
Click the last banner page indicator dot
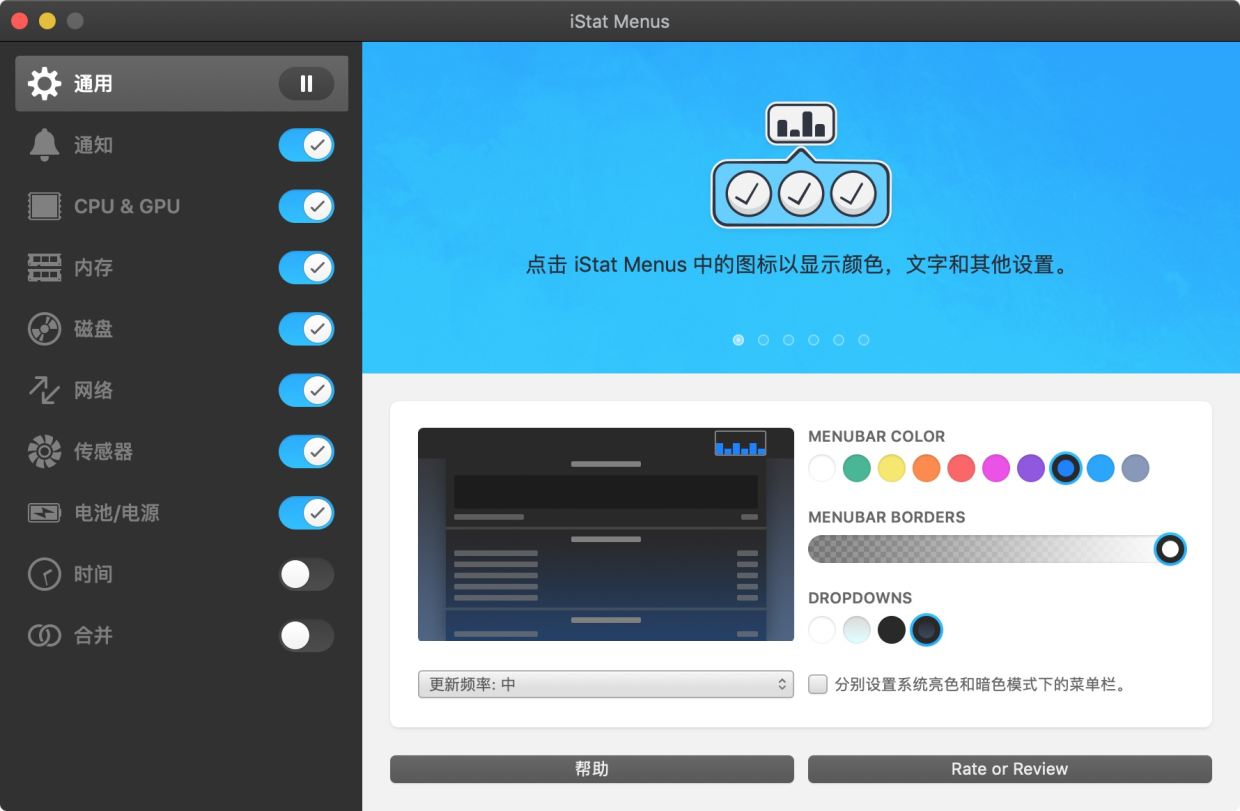tap(864, 340)
